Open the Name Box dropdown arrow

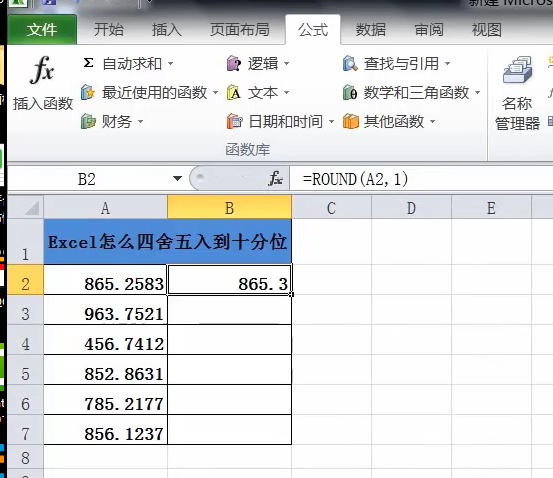177,179
